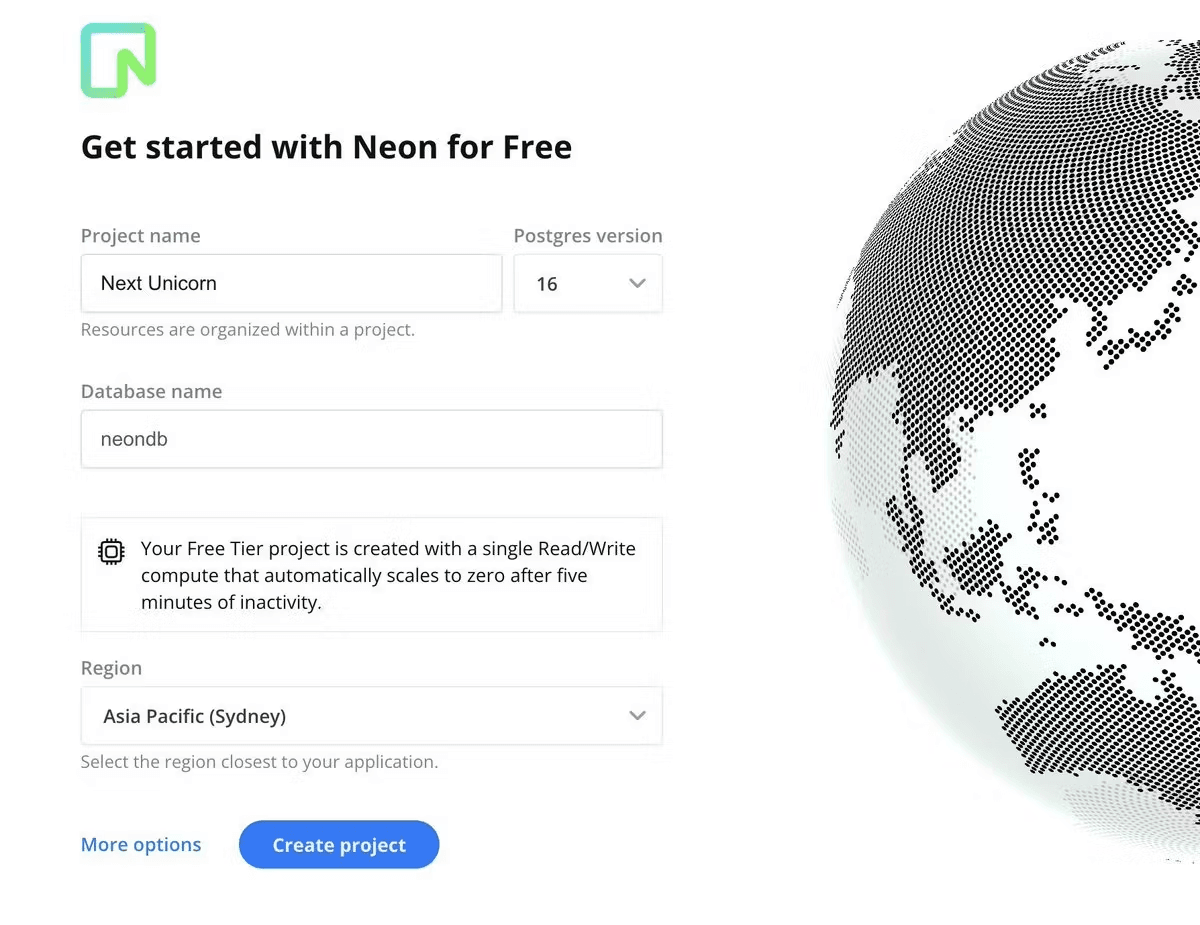Click the Neon logo icon
Screen dimensions: 1200x925
tap(117, 60)
